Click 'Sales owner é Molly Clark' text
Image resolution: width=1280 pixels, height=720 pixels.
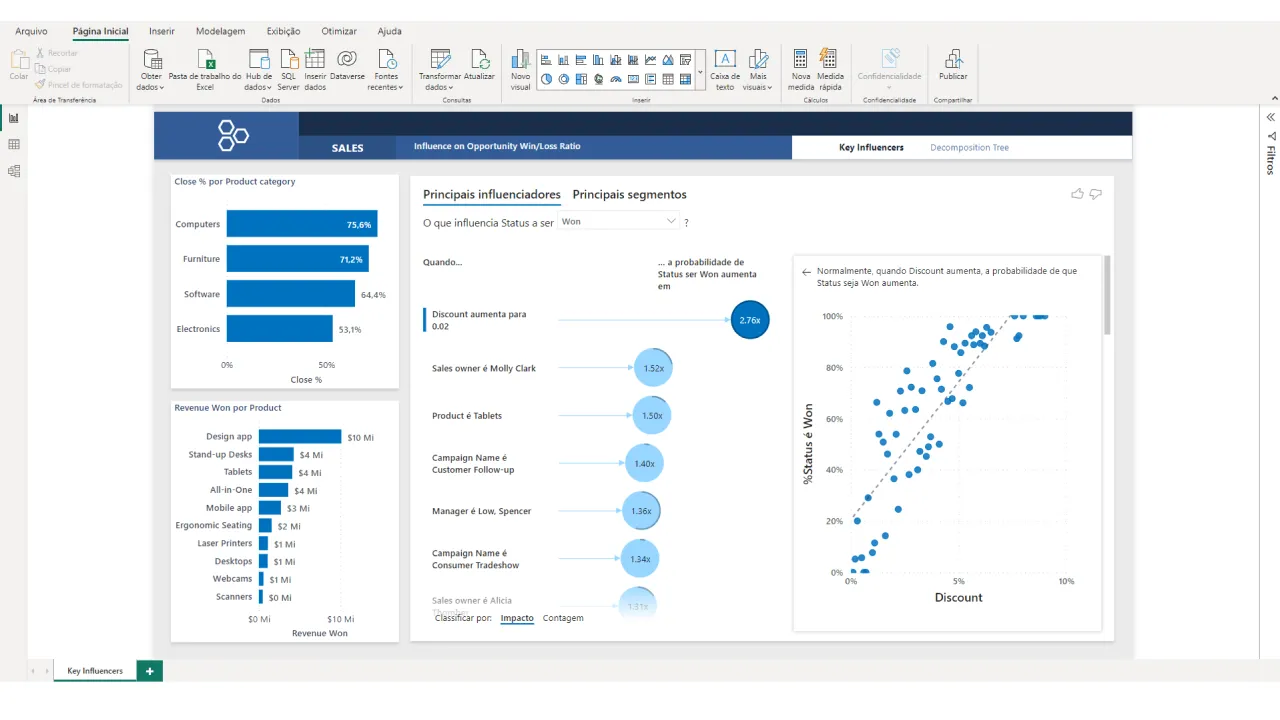[484, 368]
